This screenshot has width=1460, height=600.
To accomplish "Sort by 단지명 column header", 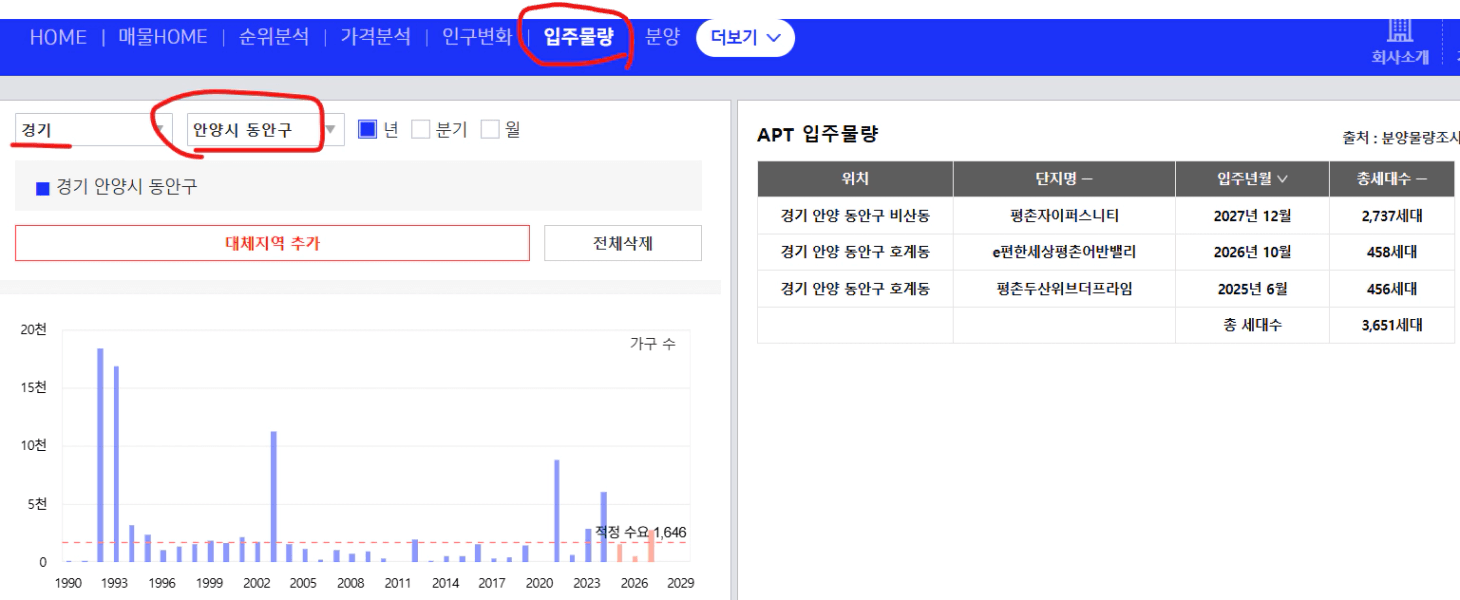I will pos(1064,179).
